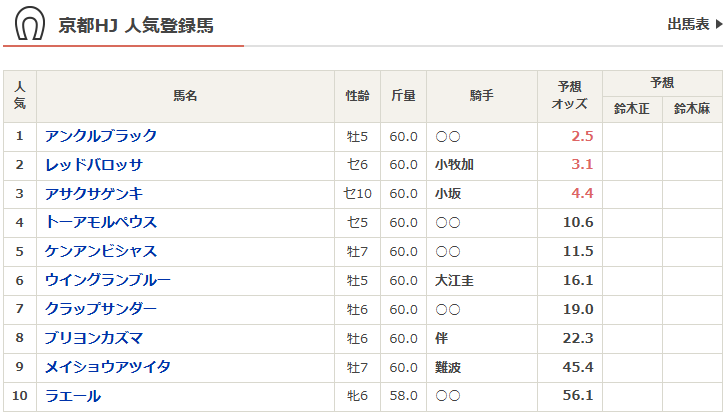Click the 予想オッズ column header
Image resolution: width=728 pixels, height=414 pixels.
(x=570, y=96)
